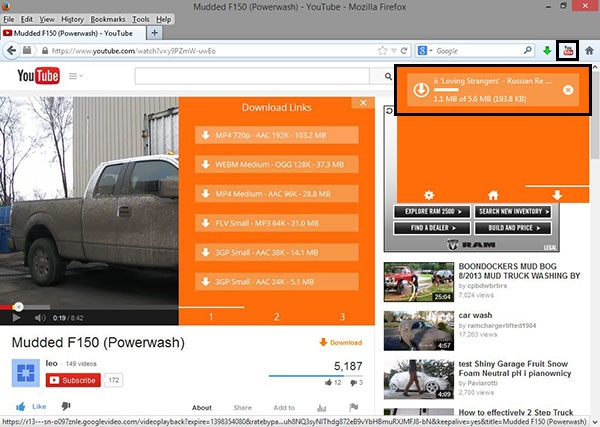The width and height of the screenshot is (600, 427).
Task: Download MP4 Medium AAC 96K 28.8 MB
Action: pos(277,194)
